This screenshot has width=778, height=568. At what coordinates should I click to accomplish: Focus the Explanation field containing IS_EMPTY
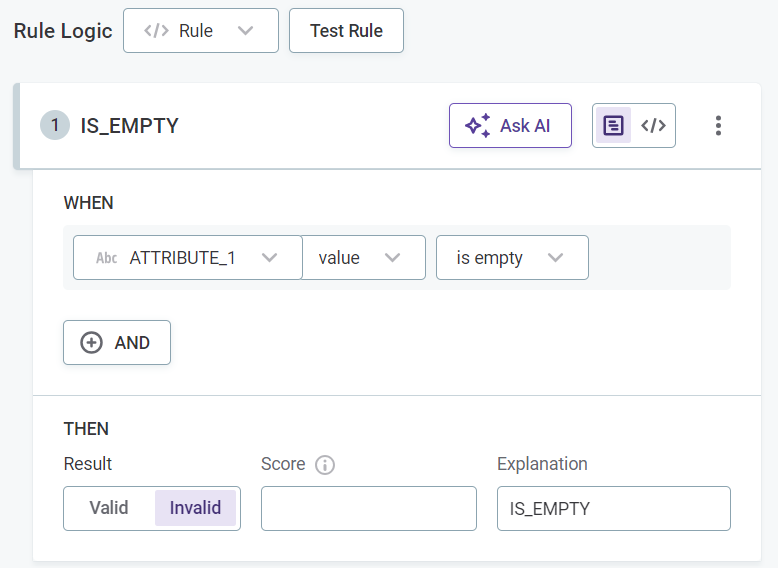(613, 508)
